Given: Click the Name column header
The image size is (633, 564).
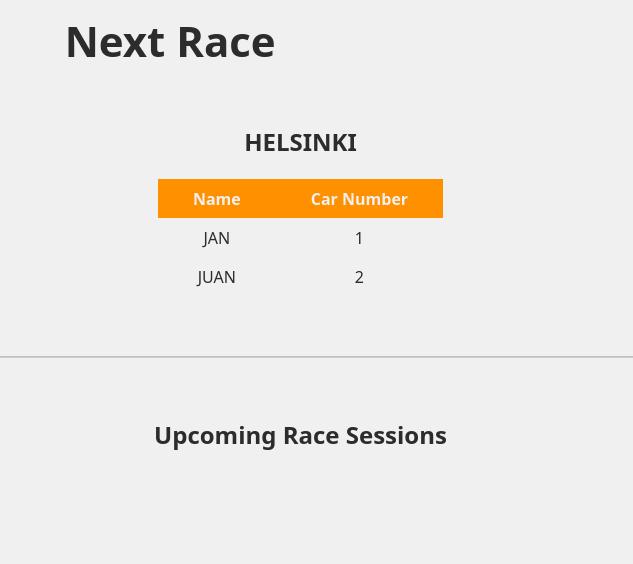Looking at the screenshot, I should click(217, 199).
